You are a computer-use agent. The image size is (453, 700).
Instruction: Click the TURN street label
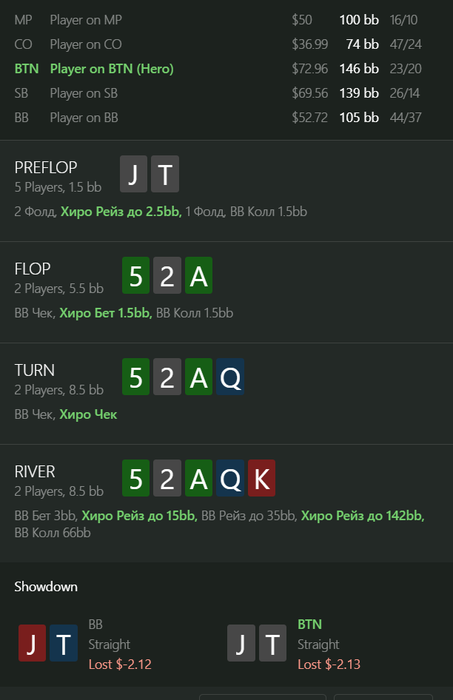click(34, 370)
